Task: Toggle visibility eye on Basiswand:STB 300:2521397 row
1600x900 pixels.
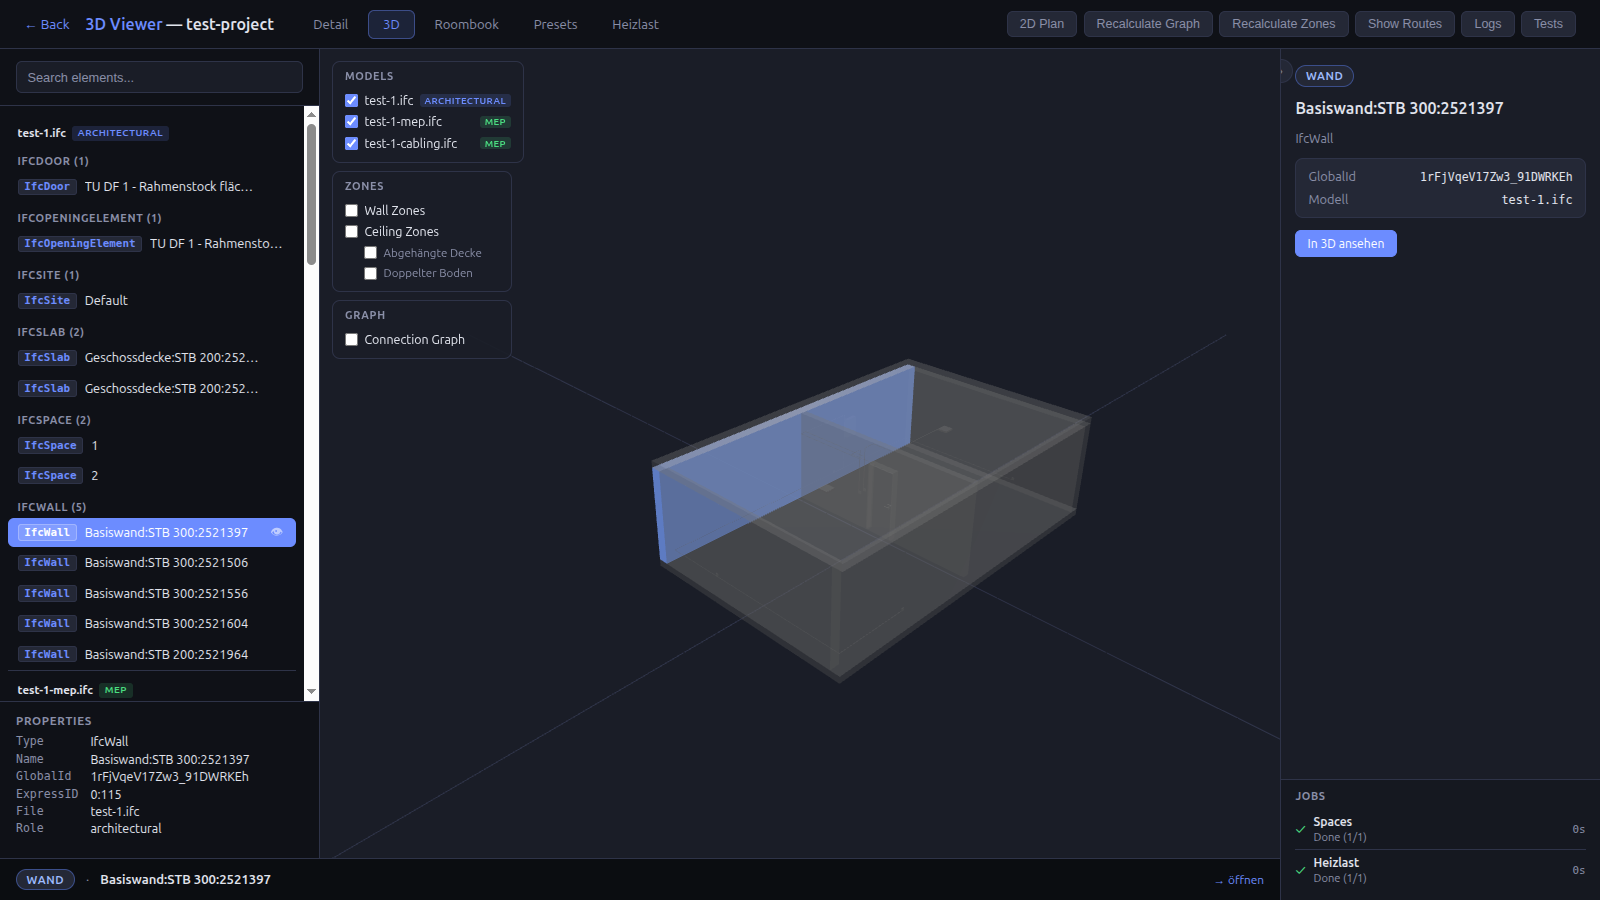Action: point(277,532)
